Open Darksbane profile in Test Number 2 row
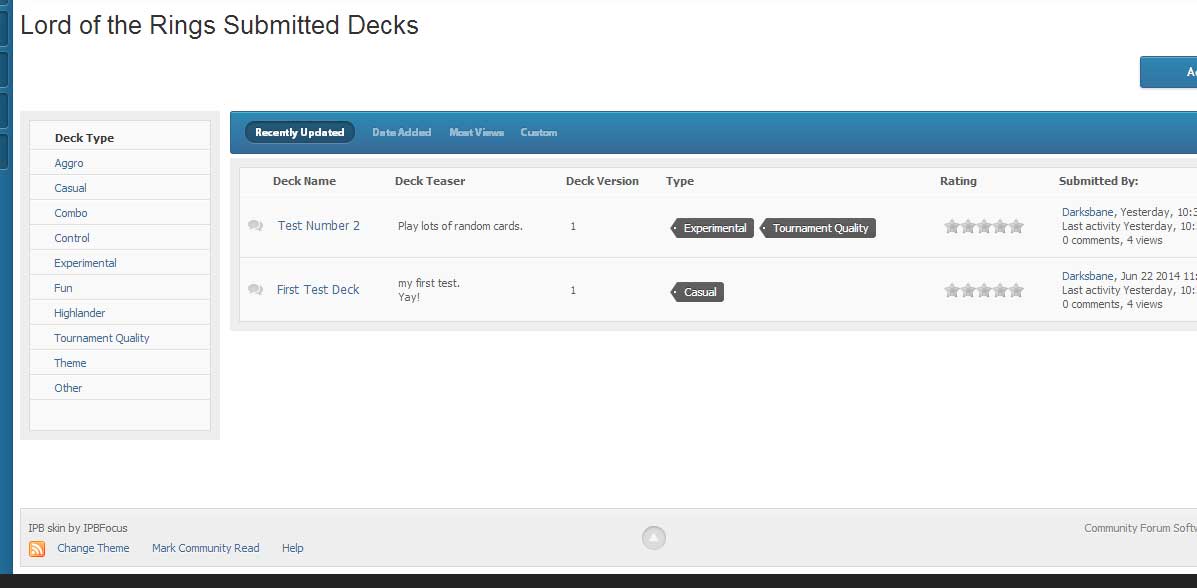This screenshot has width=1197, height=588. [x=1087, y=212]
